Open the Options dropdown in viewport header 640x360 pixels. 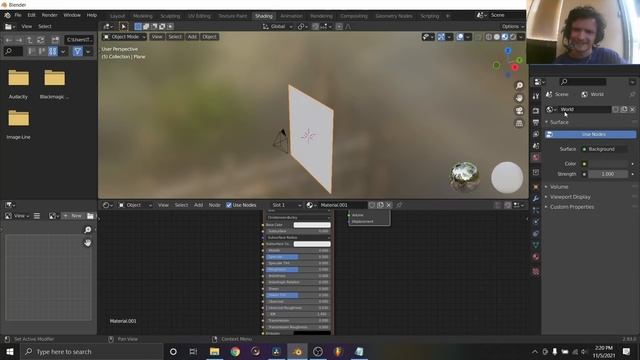click(513, 27)
